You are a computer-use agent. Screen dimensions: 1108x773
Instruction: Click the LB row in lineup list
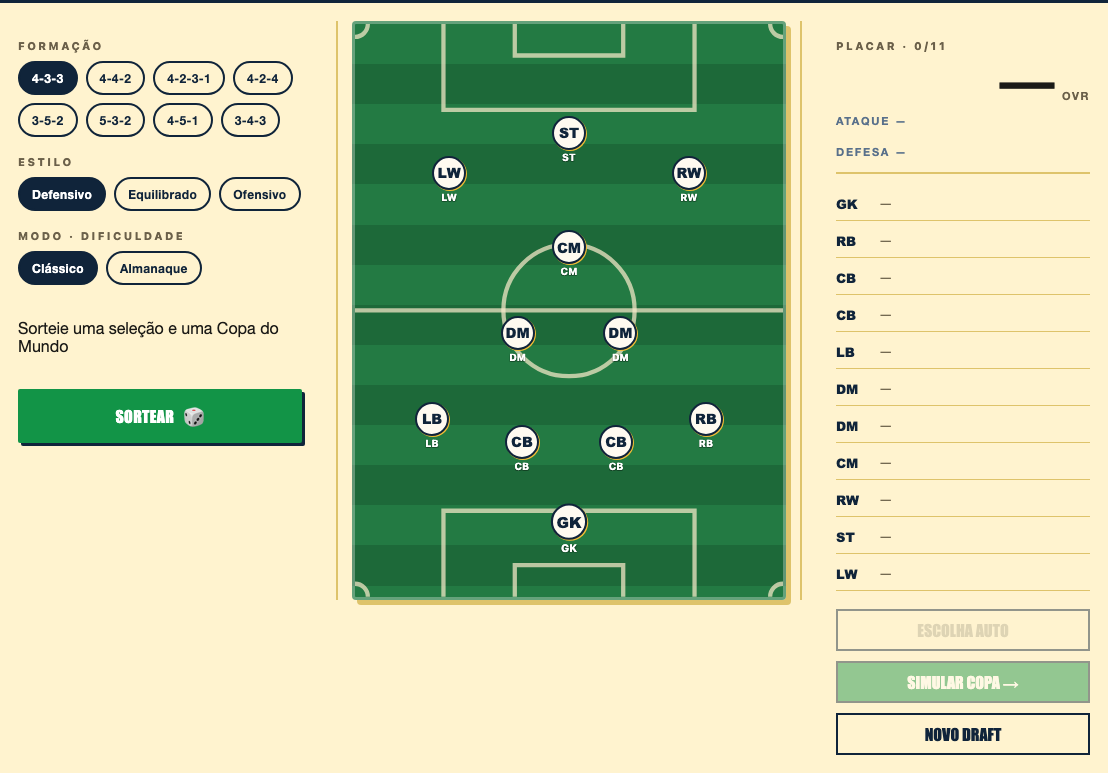(x=962, y=352)
